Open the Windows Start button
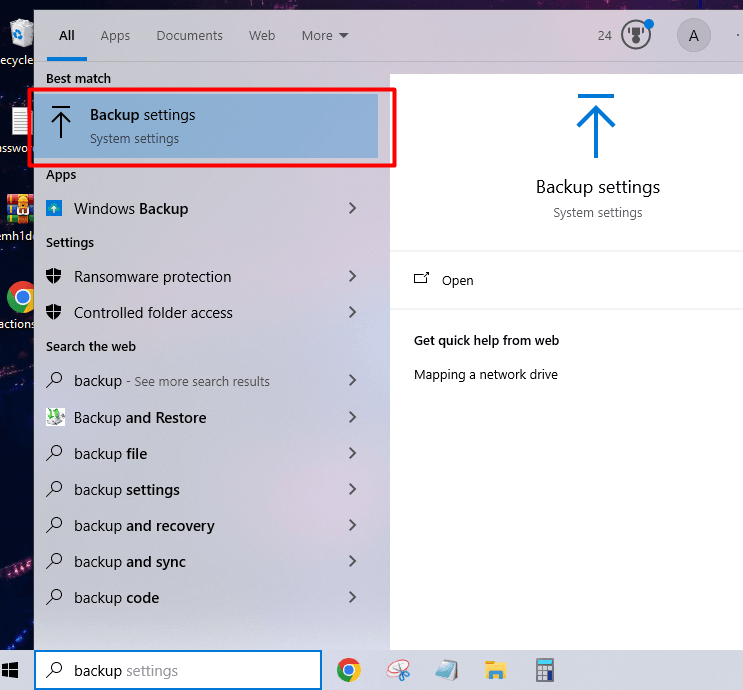The width and height of the screenshot is (743, 690). [10, 670]
